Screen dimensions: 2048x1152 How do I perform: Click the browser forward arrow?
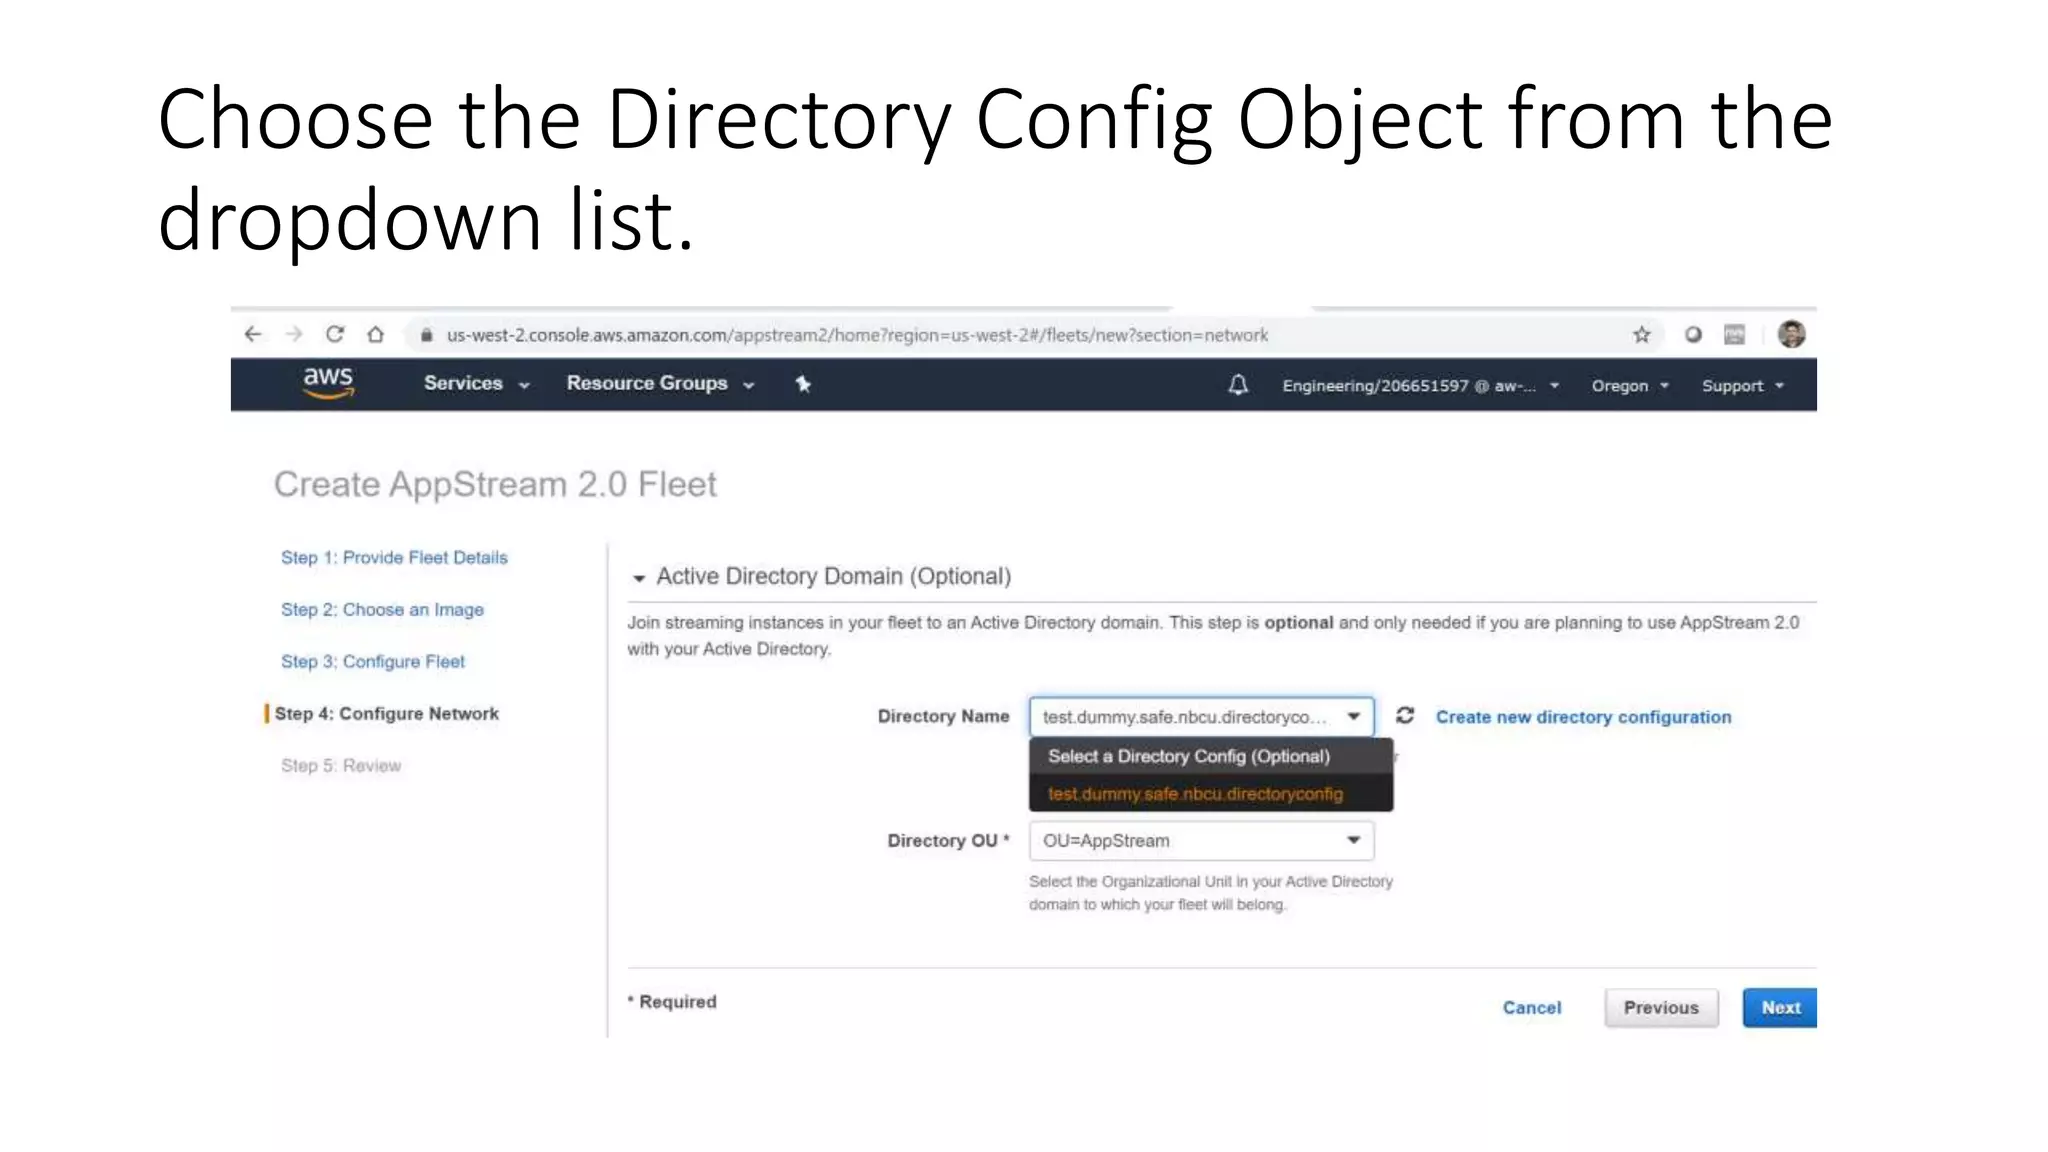point(294,335)
